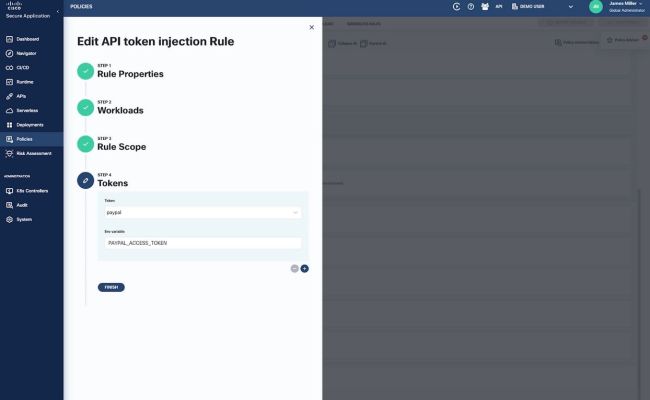The height and width of the screenshot is (400, 650).
Task: Click the Policy Advisor button in background
Action: [623, 40]
